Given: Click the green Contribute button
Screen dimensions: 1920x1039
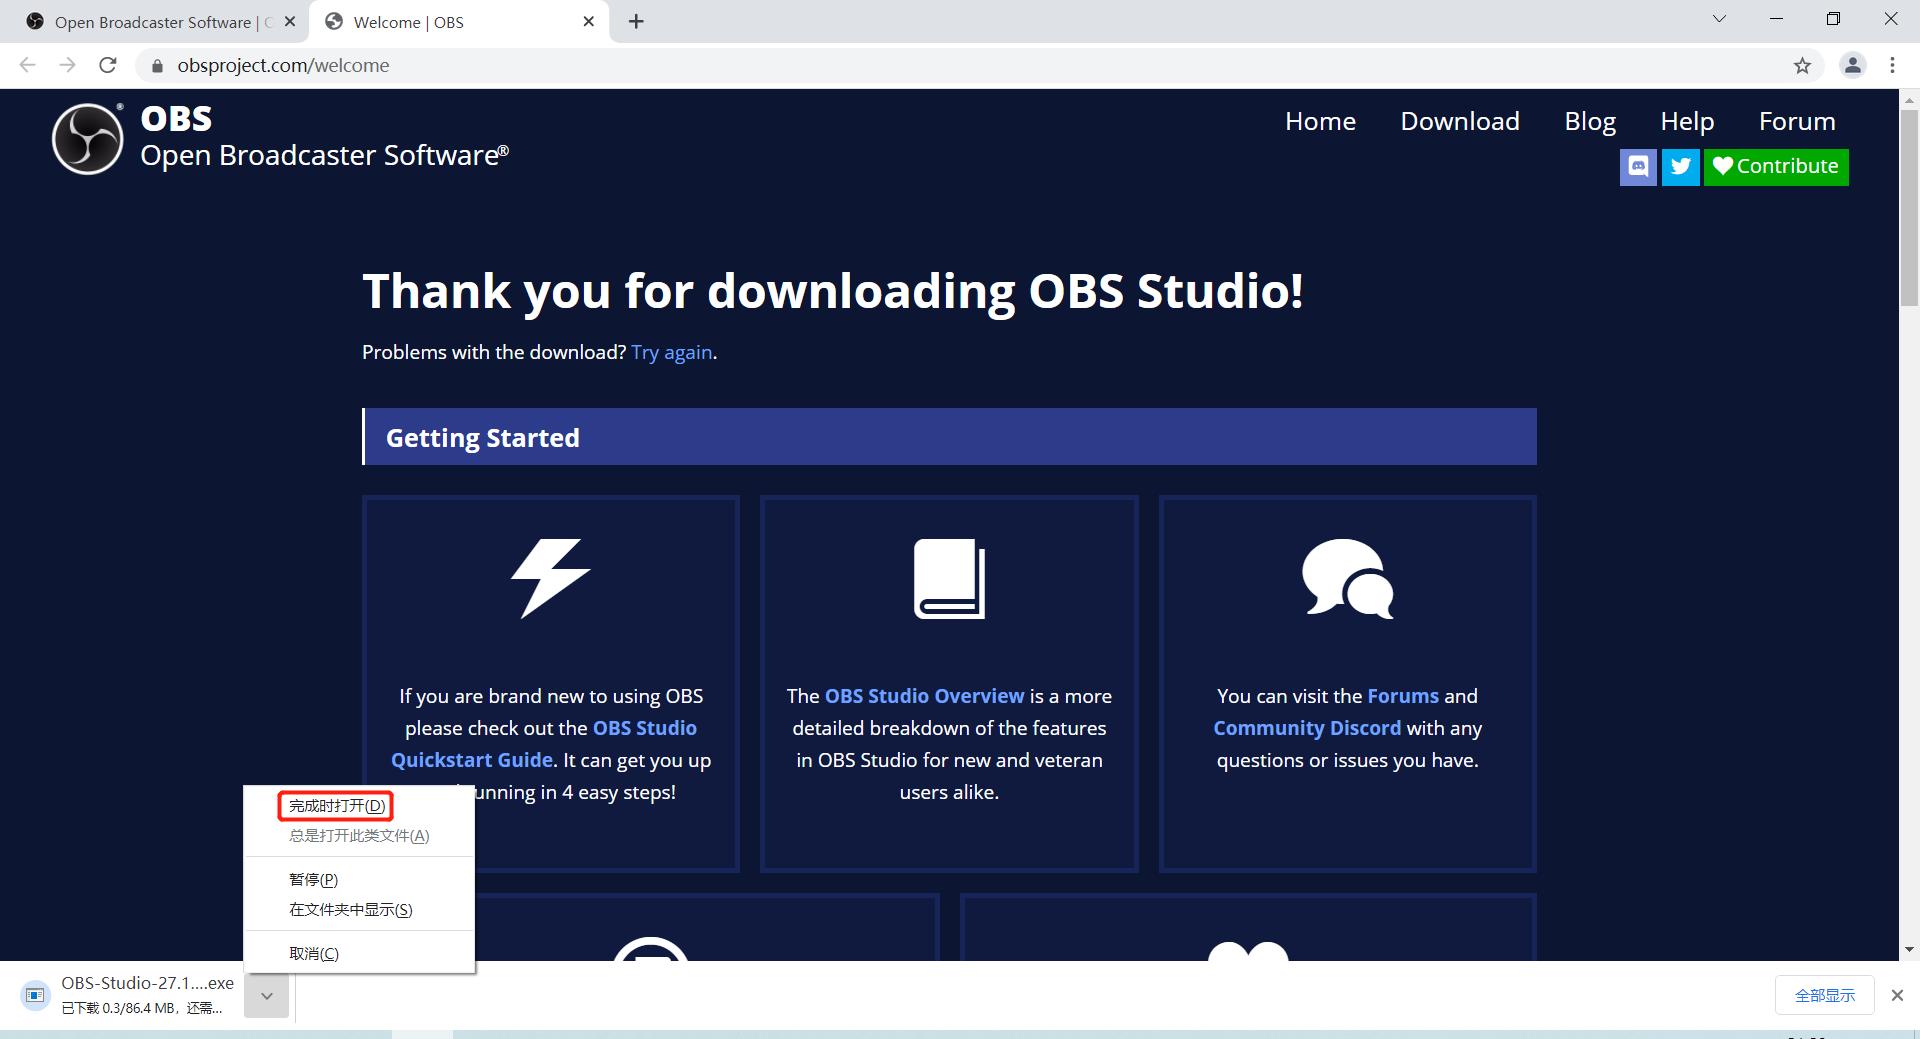Looking at the screenshot, I should pyautogui.click(x=1776, y=167).
